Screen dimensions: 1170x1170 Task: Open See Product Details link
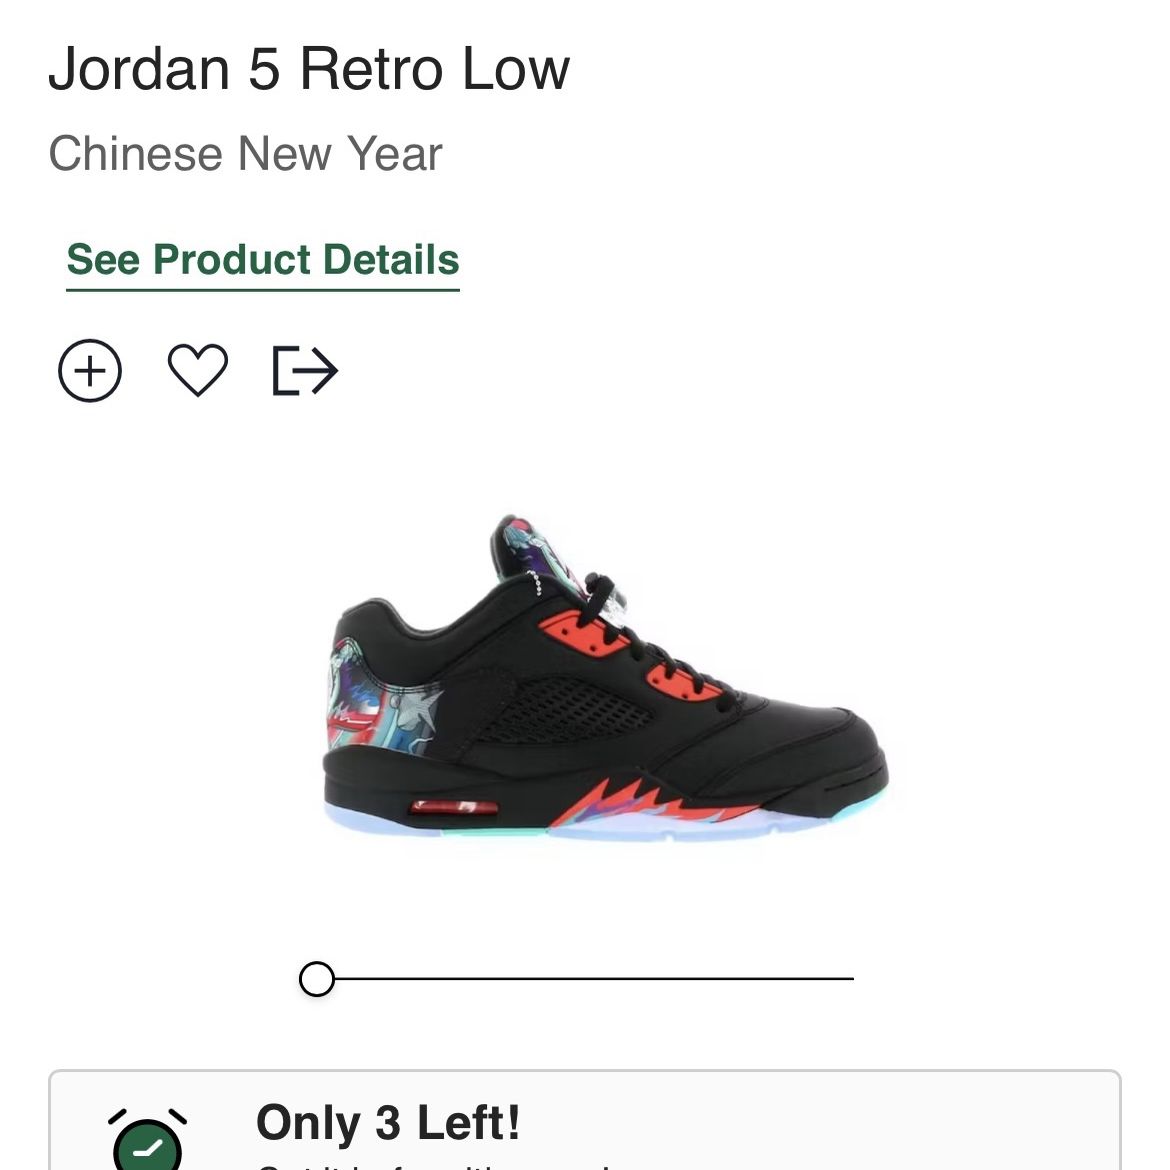(x=263, y=260)
